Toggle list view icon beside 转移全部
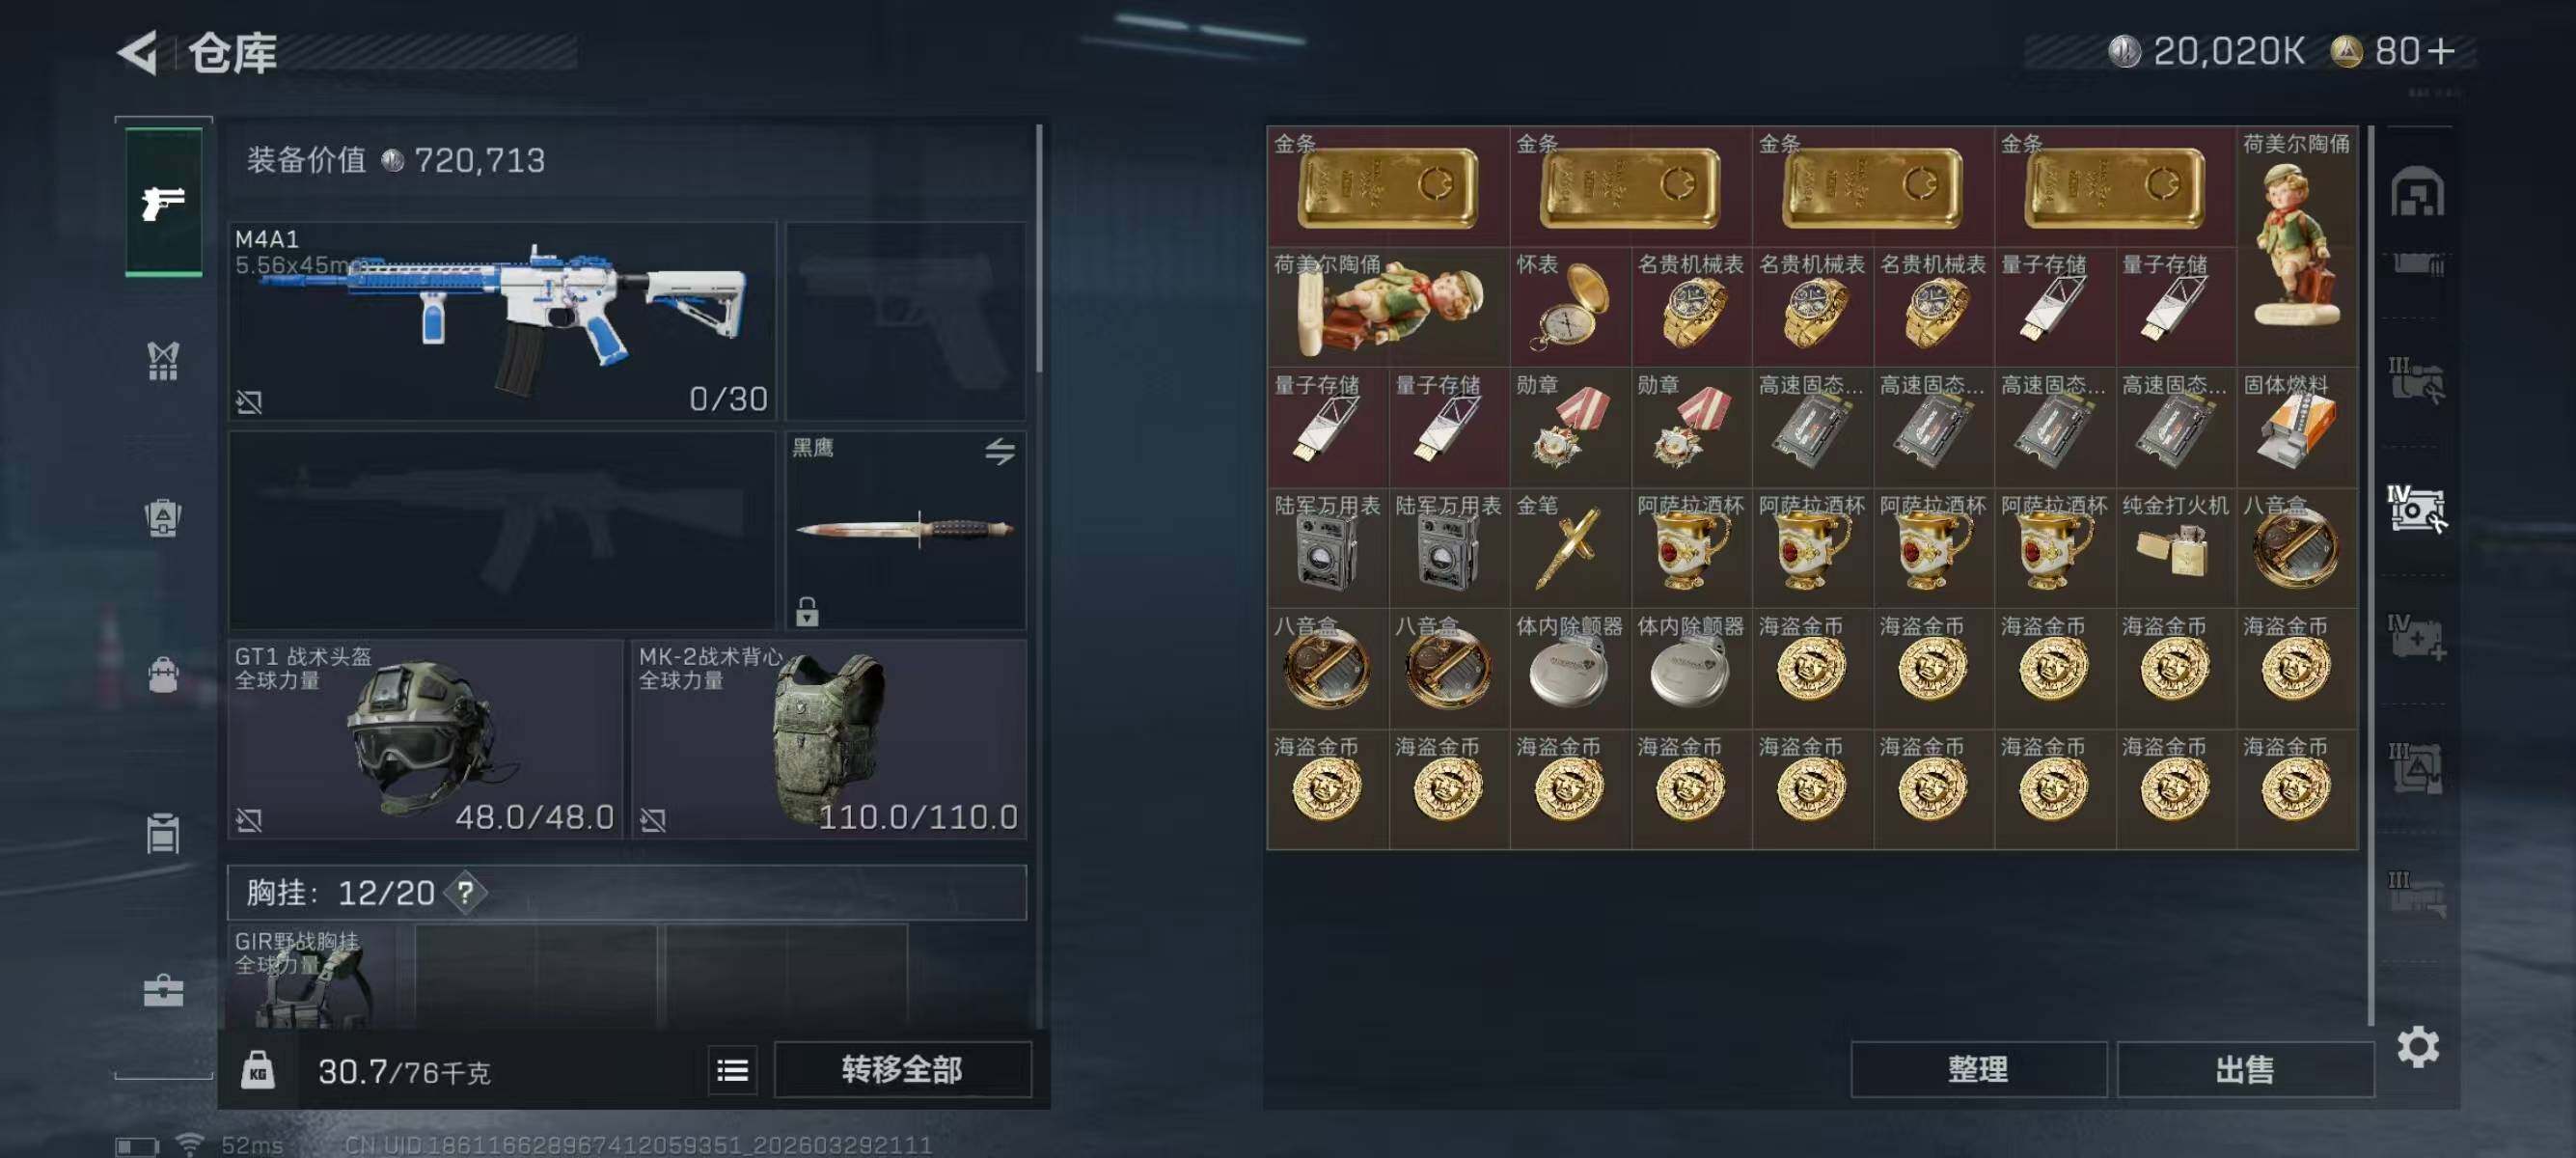 (x=732, y=1071)
